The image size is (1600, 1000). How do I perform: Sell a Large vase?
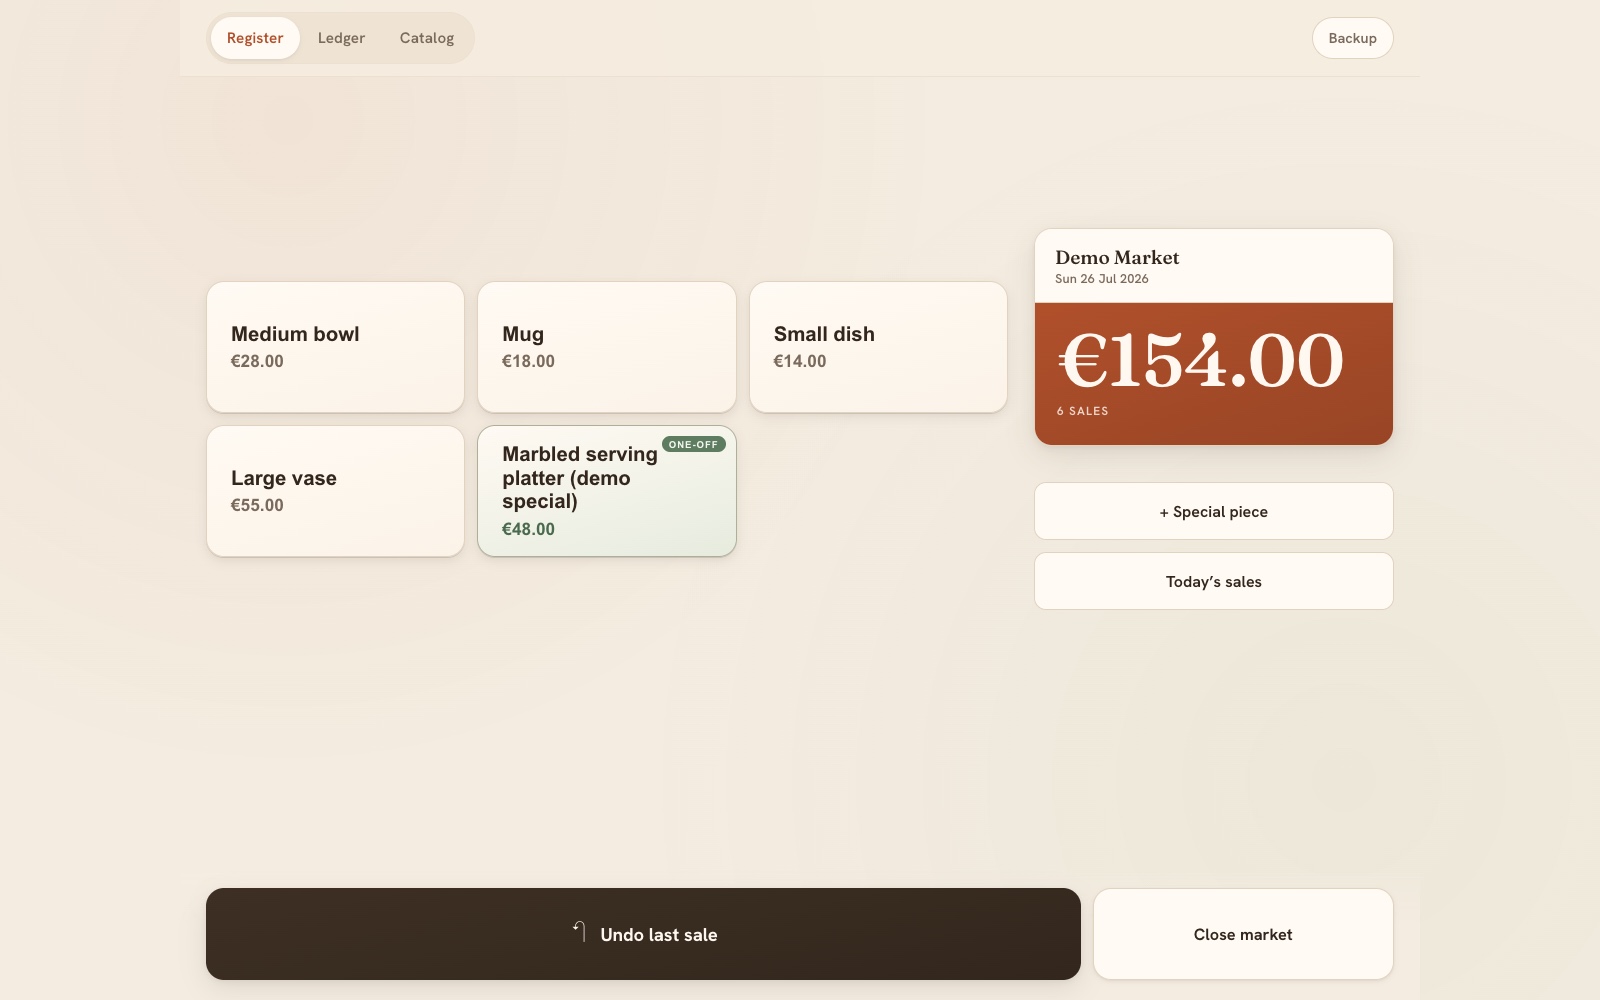tap(335, 491)
